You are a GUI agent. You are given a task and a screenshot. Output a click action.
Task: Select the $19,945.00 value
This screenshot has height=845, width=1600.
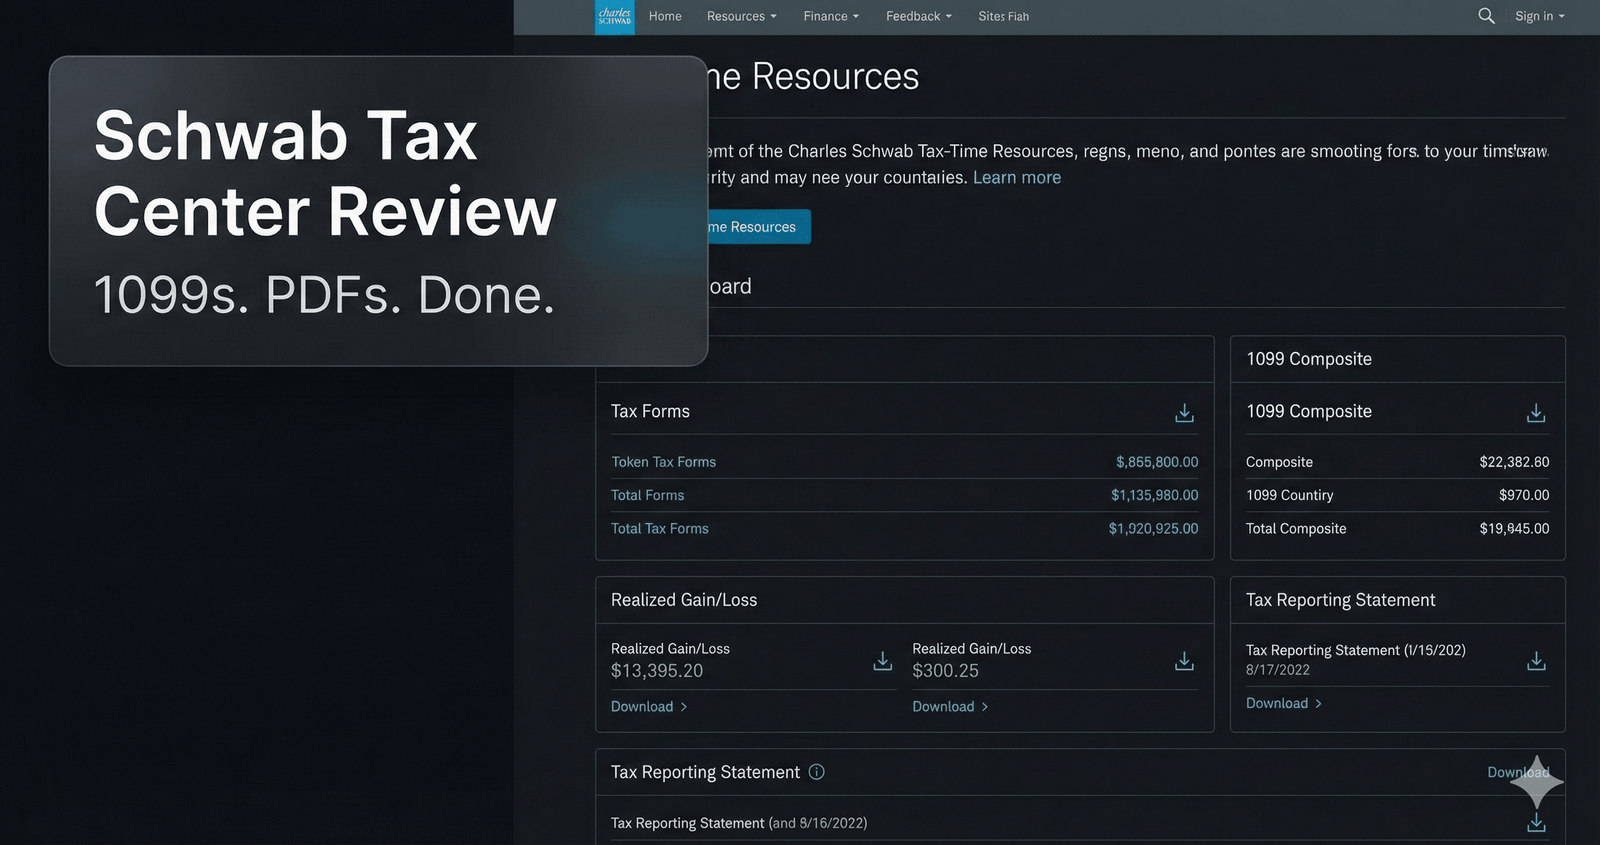(1514, 528)
